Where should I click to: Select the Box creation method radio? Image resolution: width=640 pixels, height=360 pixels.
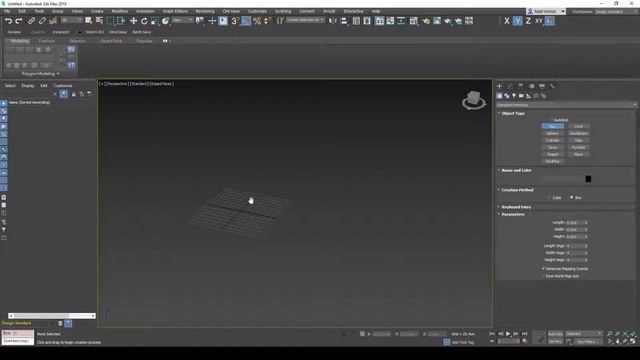click(x=571, y=198)
